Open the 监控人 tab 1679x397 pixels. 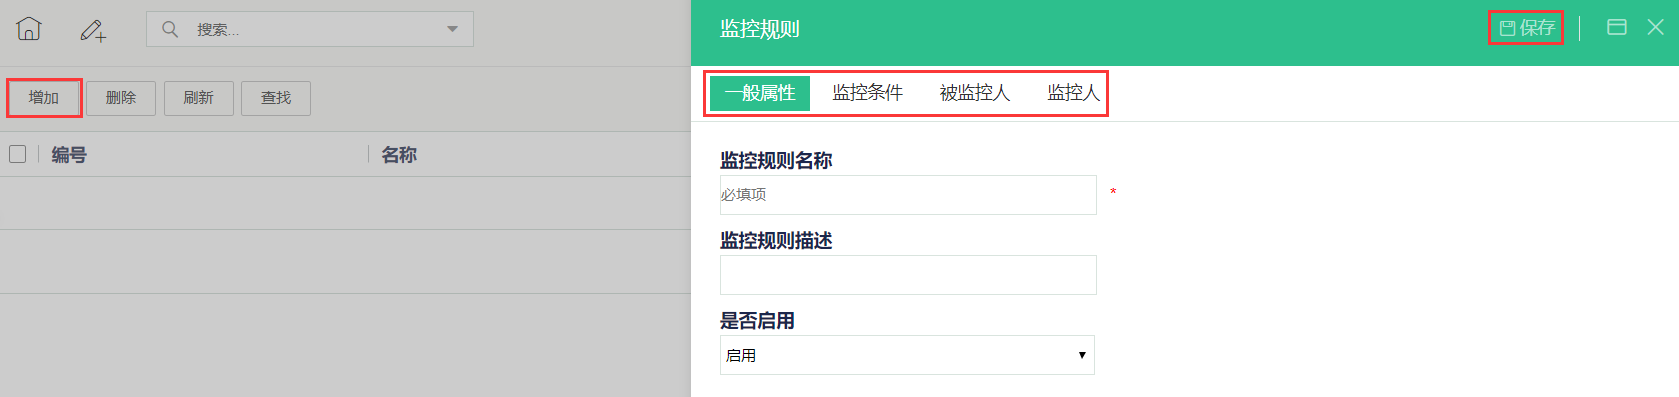click(1073, 93)
